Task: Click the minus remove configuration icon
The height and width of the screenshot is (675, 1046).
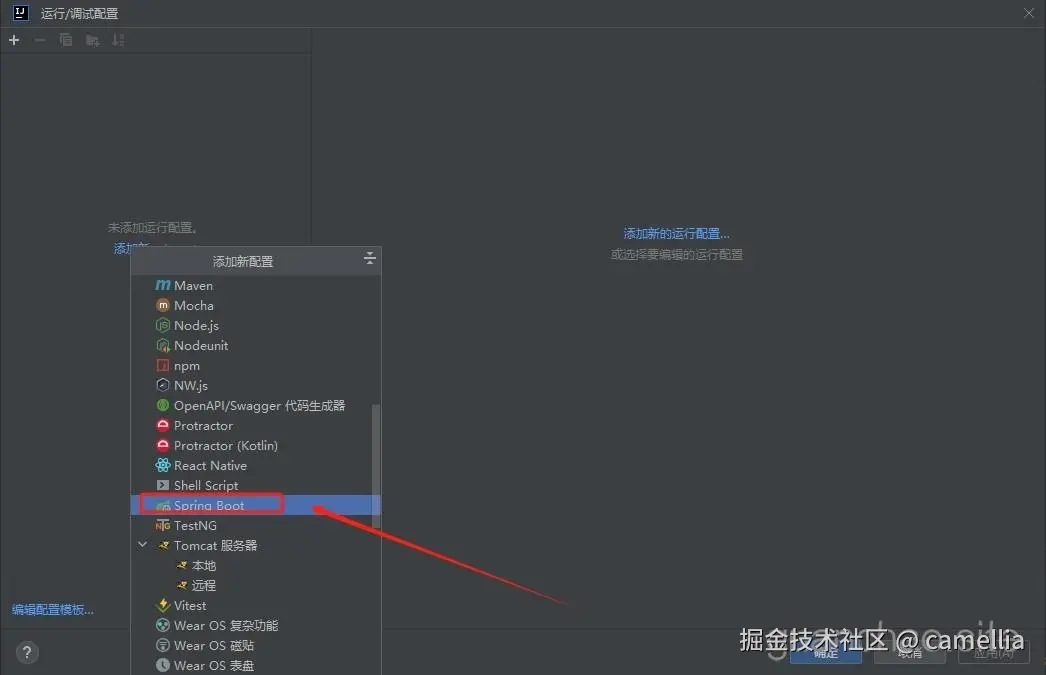Action: click(40, 40)
